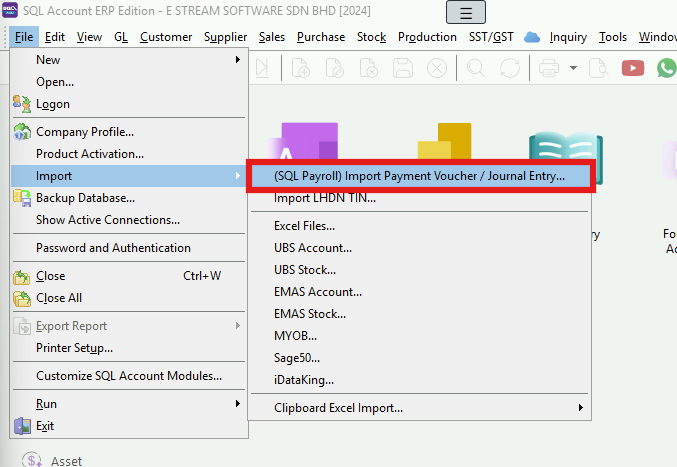The width and height of the screenshot is (677, 467).
Task: Open the SST/GST menu
Action: (x=491, y=37)
